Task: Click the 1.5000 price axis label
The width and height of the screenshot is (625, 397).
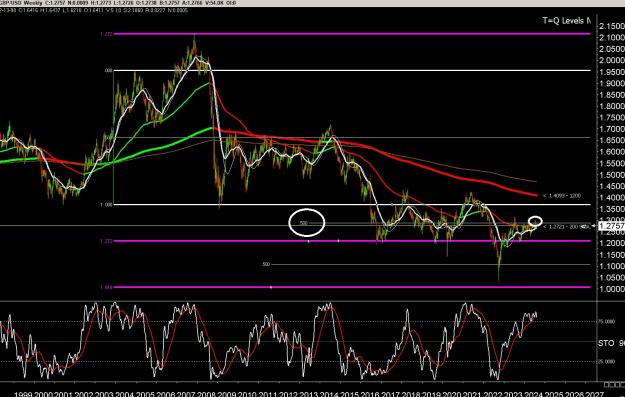Action: click(612, 175)
